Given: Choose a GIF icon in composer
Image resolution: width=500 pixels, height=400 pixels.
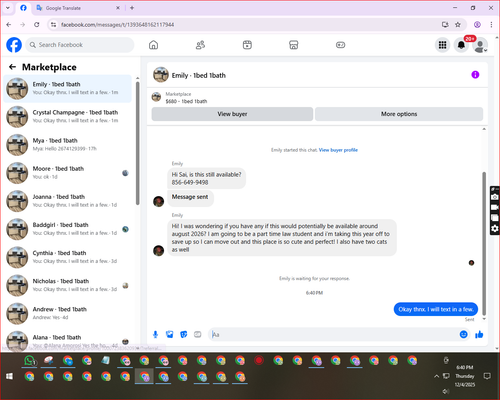Looking at the screenshot, I should pos(198,334).
